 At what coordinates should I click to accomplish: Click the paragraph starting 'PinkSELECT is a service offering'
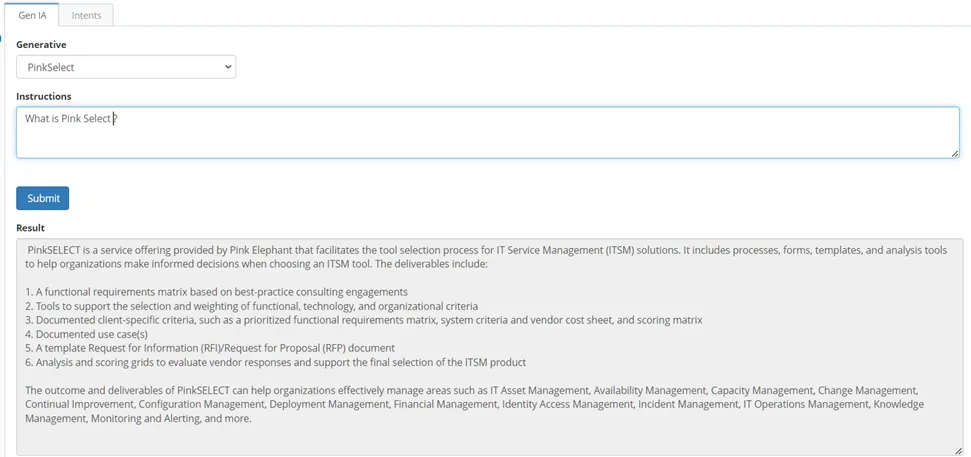487,257
